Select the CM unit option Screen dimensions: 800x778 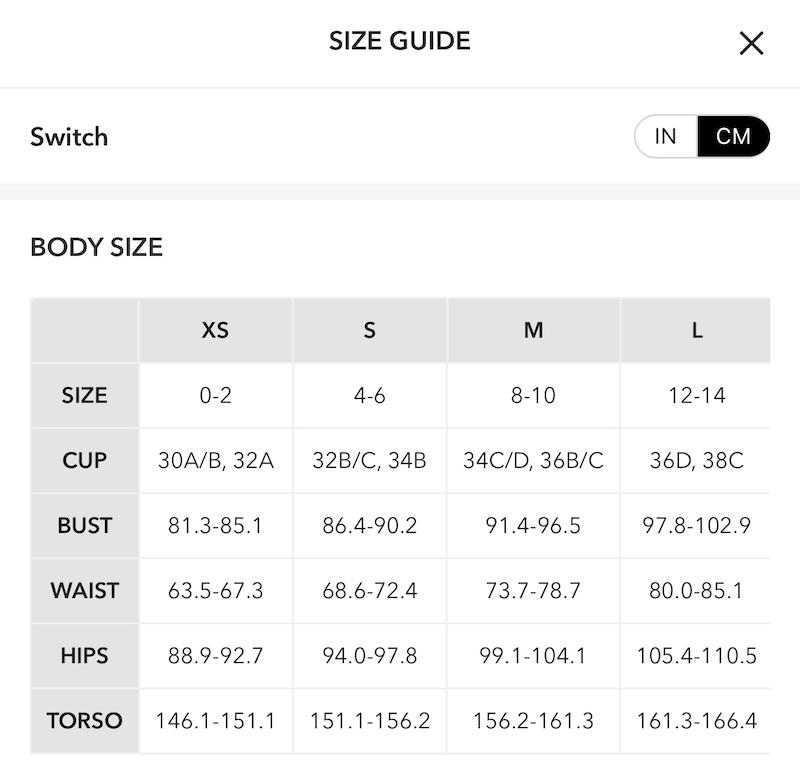(734, 136)
